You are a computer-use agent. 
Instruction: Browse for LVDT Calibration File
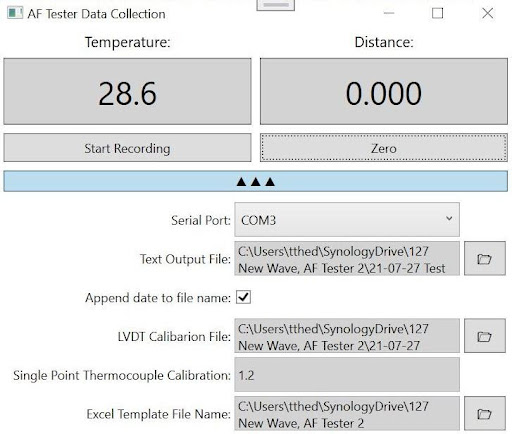[485, 336]
